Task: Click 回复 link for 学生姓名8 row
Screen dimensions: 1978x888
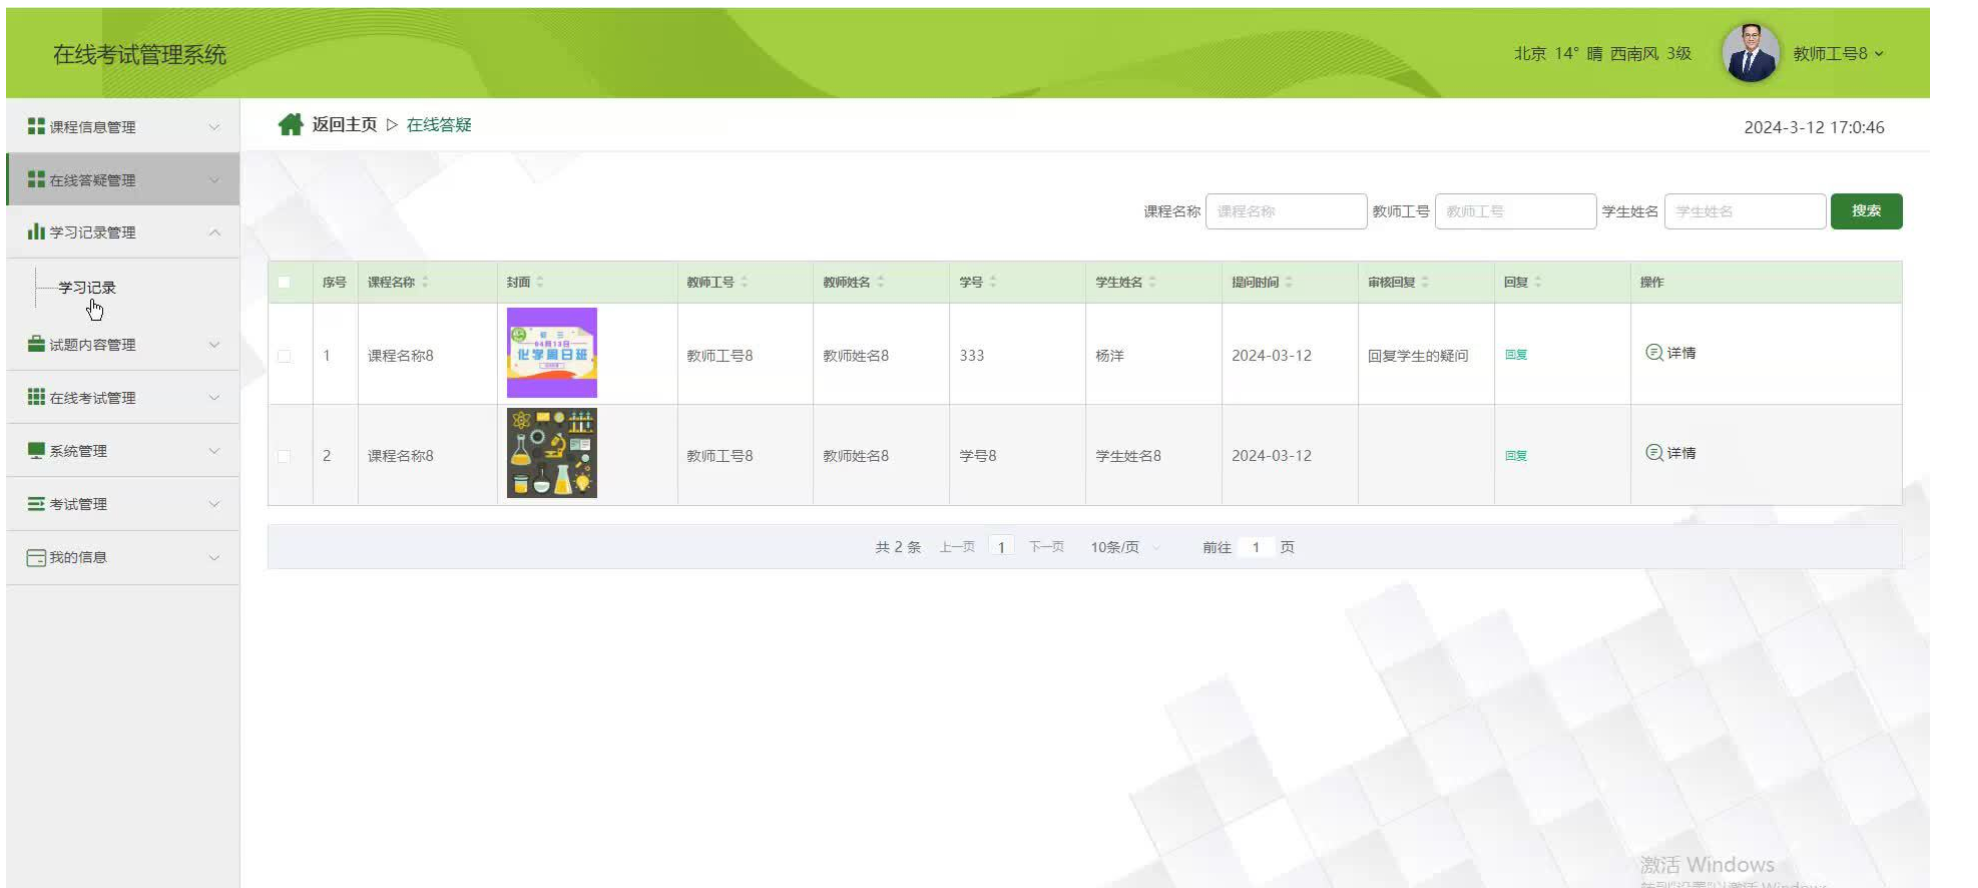Action: point(1516,455)
